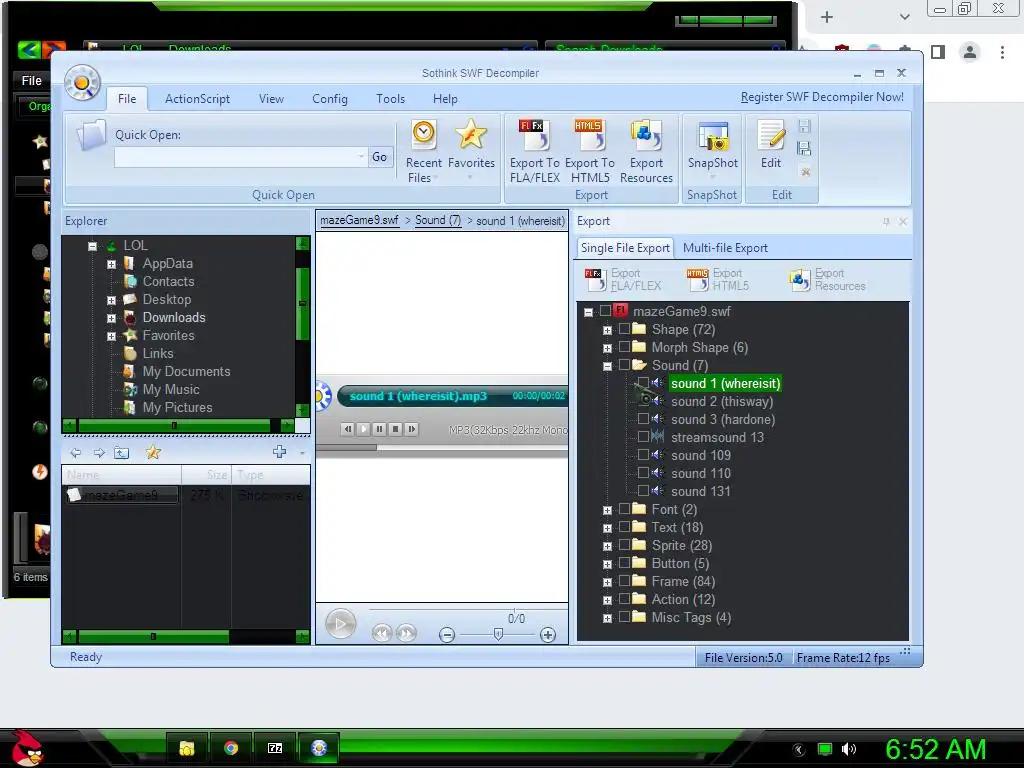Click Export HTML5 in Export panel
The image size is (1024, 768).
[x=717, y=280]
